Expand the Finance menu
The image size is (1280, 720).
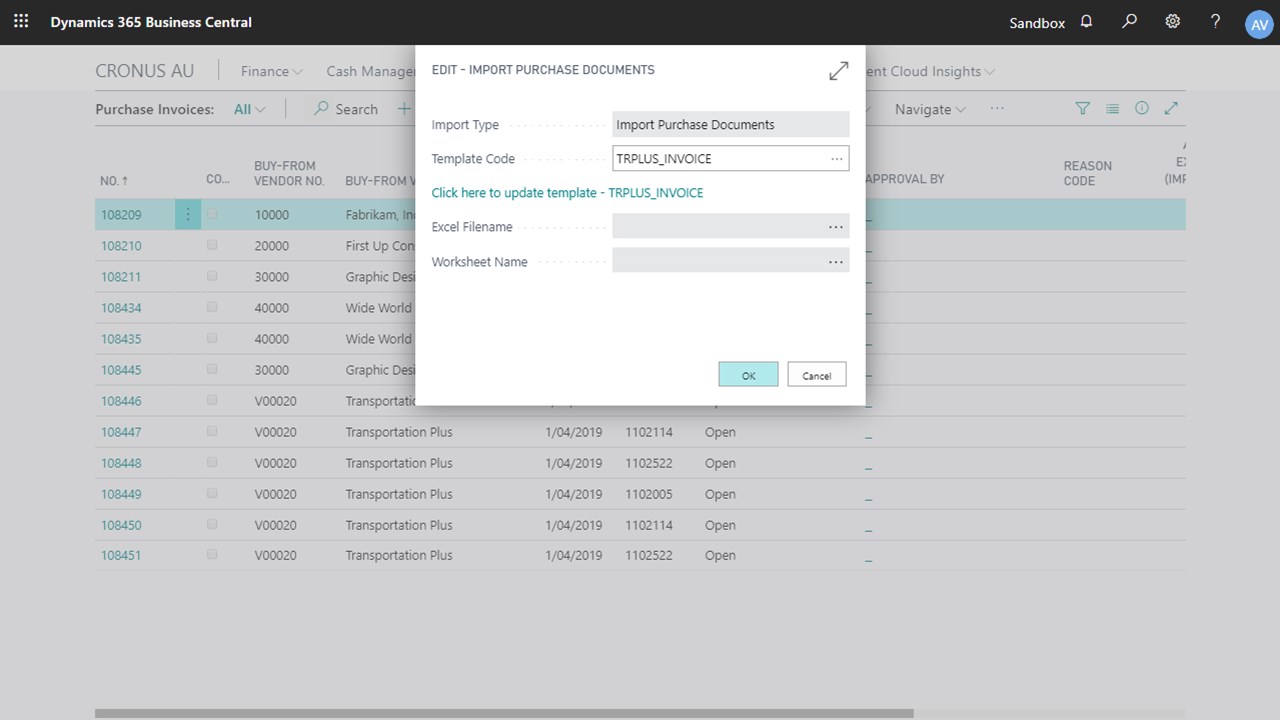tap(271, 71)
